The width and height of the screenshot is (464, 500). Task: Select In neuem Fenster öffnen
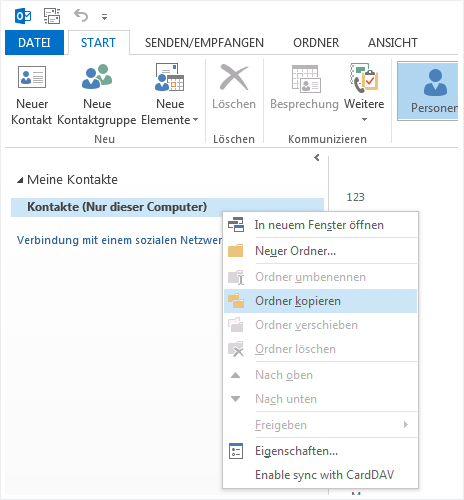(x=320, y=225)
